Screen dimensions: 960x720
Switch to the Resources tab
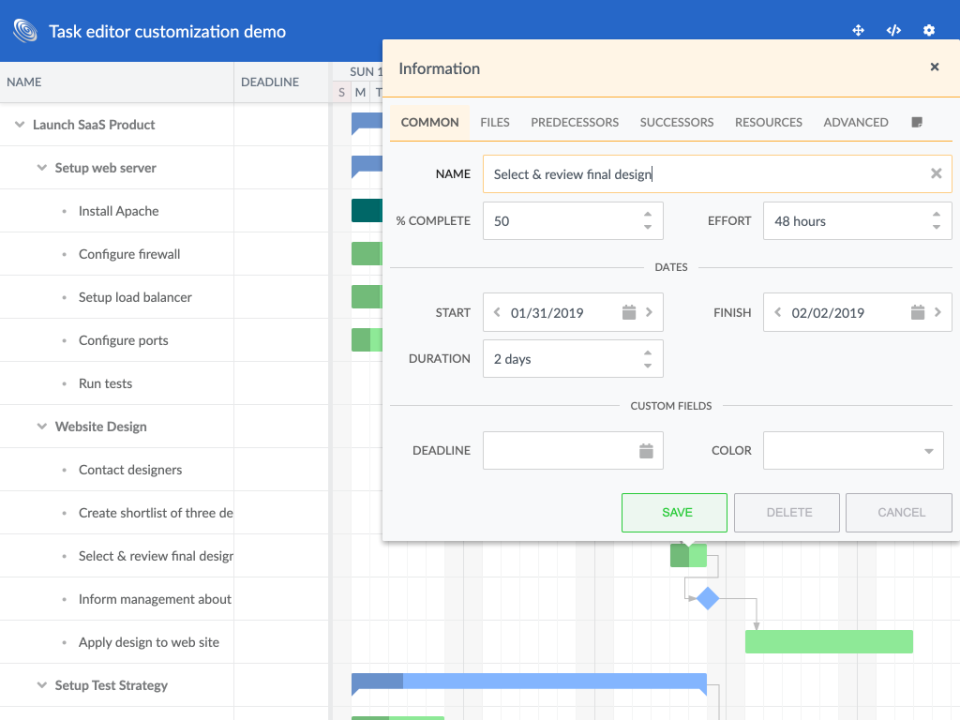768,122
